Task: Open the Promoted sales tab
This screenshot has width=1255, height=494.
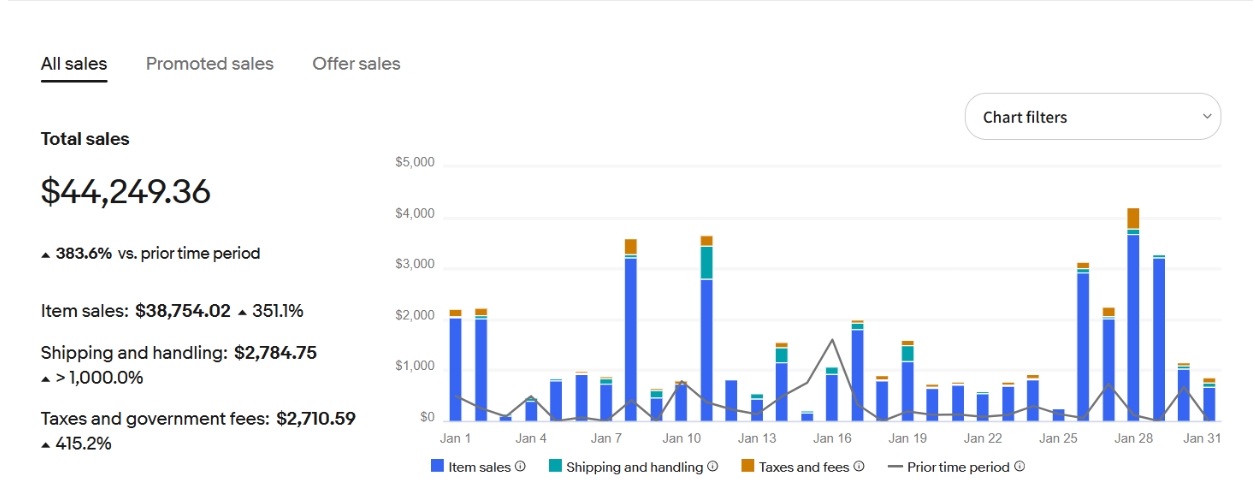Action: (x=209, y=64)
